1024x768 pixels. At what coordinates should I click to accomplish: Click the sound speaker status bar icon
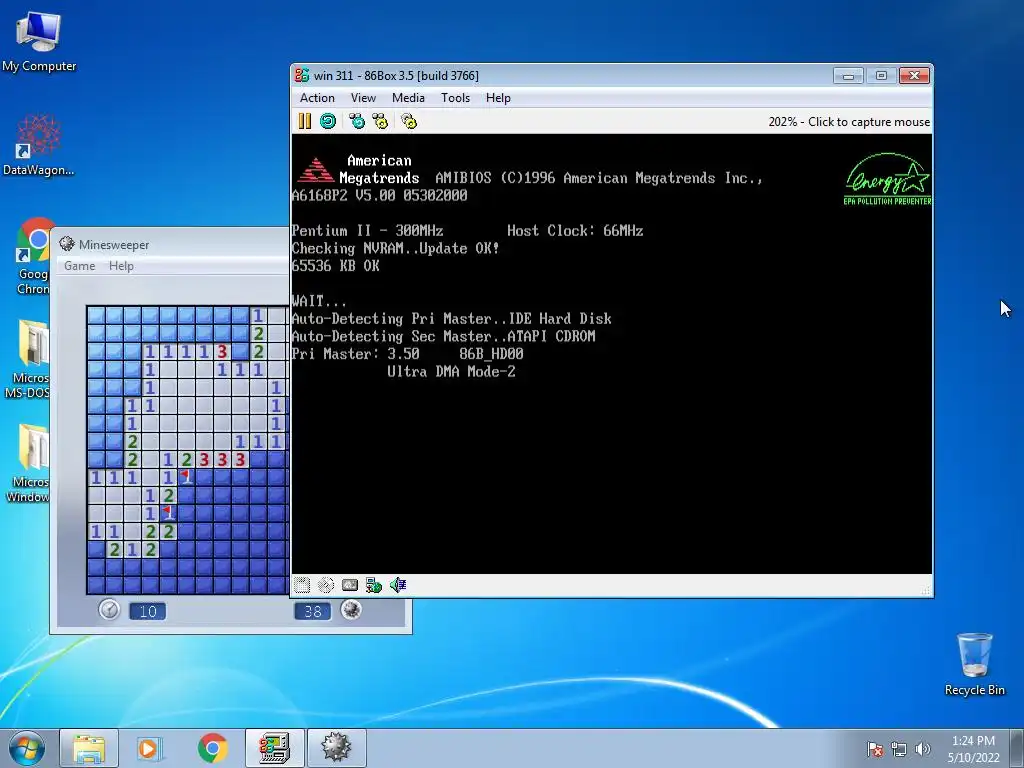pos(398,585)
